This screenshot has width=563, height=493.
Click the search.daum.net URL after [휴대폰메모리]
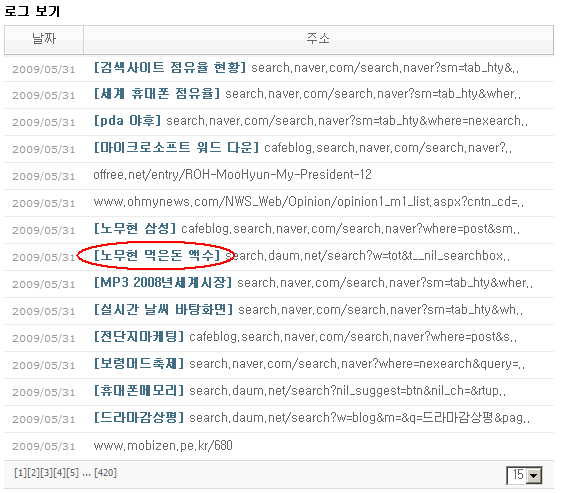click(348, 391)
